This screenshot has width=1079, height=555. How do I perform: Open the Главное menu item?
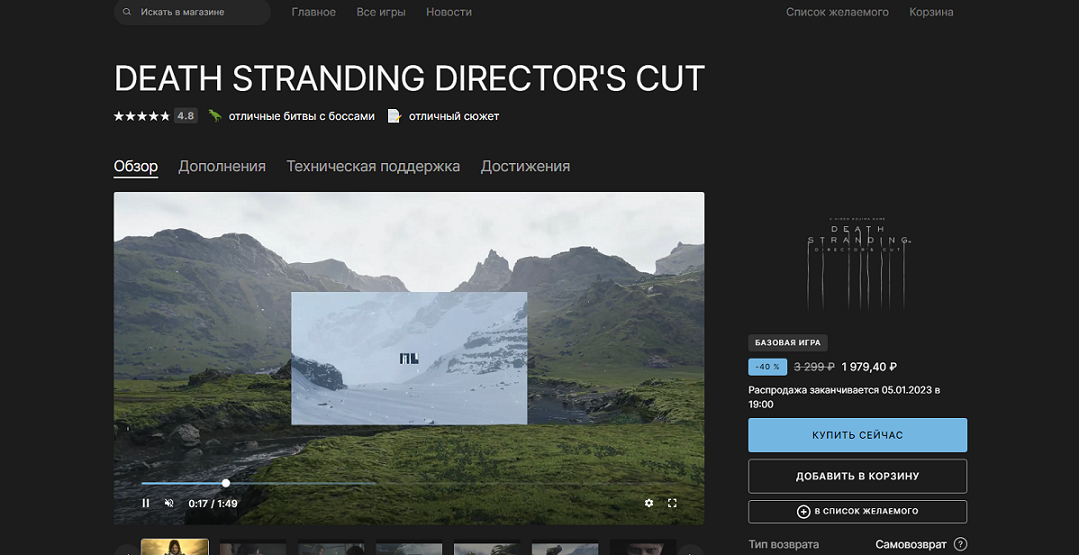314,12
